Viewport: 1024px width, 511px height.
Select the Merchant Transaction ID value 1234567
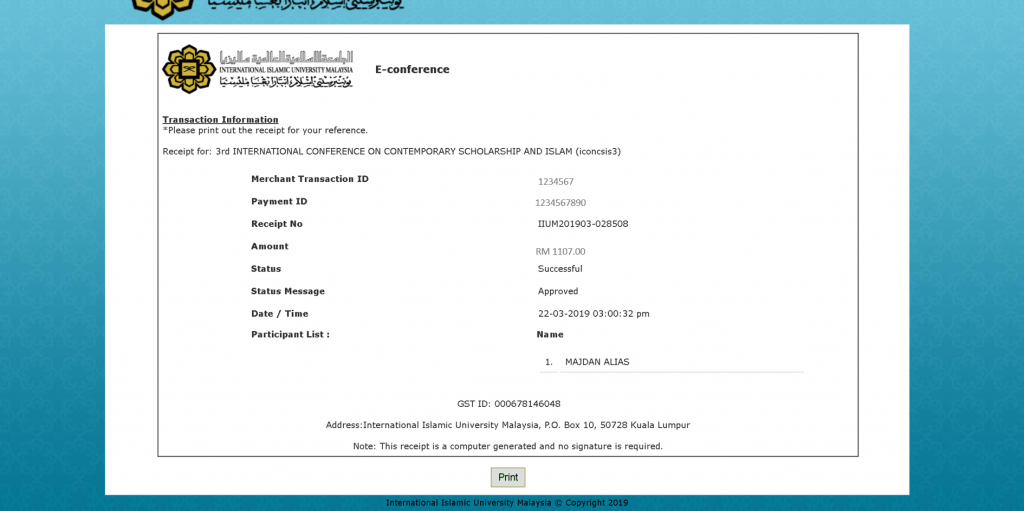tap(556, 182)
